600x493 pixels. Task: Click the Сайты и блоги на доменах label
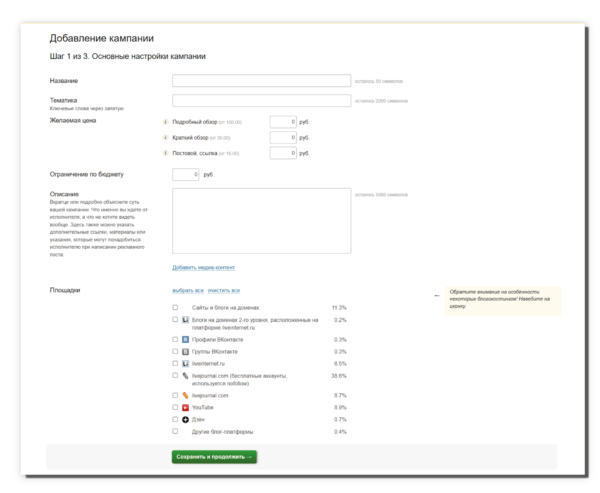225,308
